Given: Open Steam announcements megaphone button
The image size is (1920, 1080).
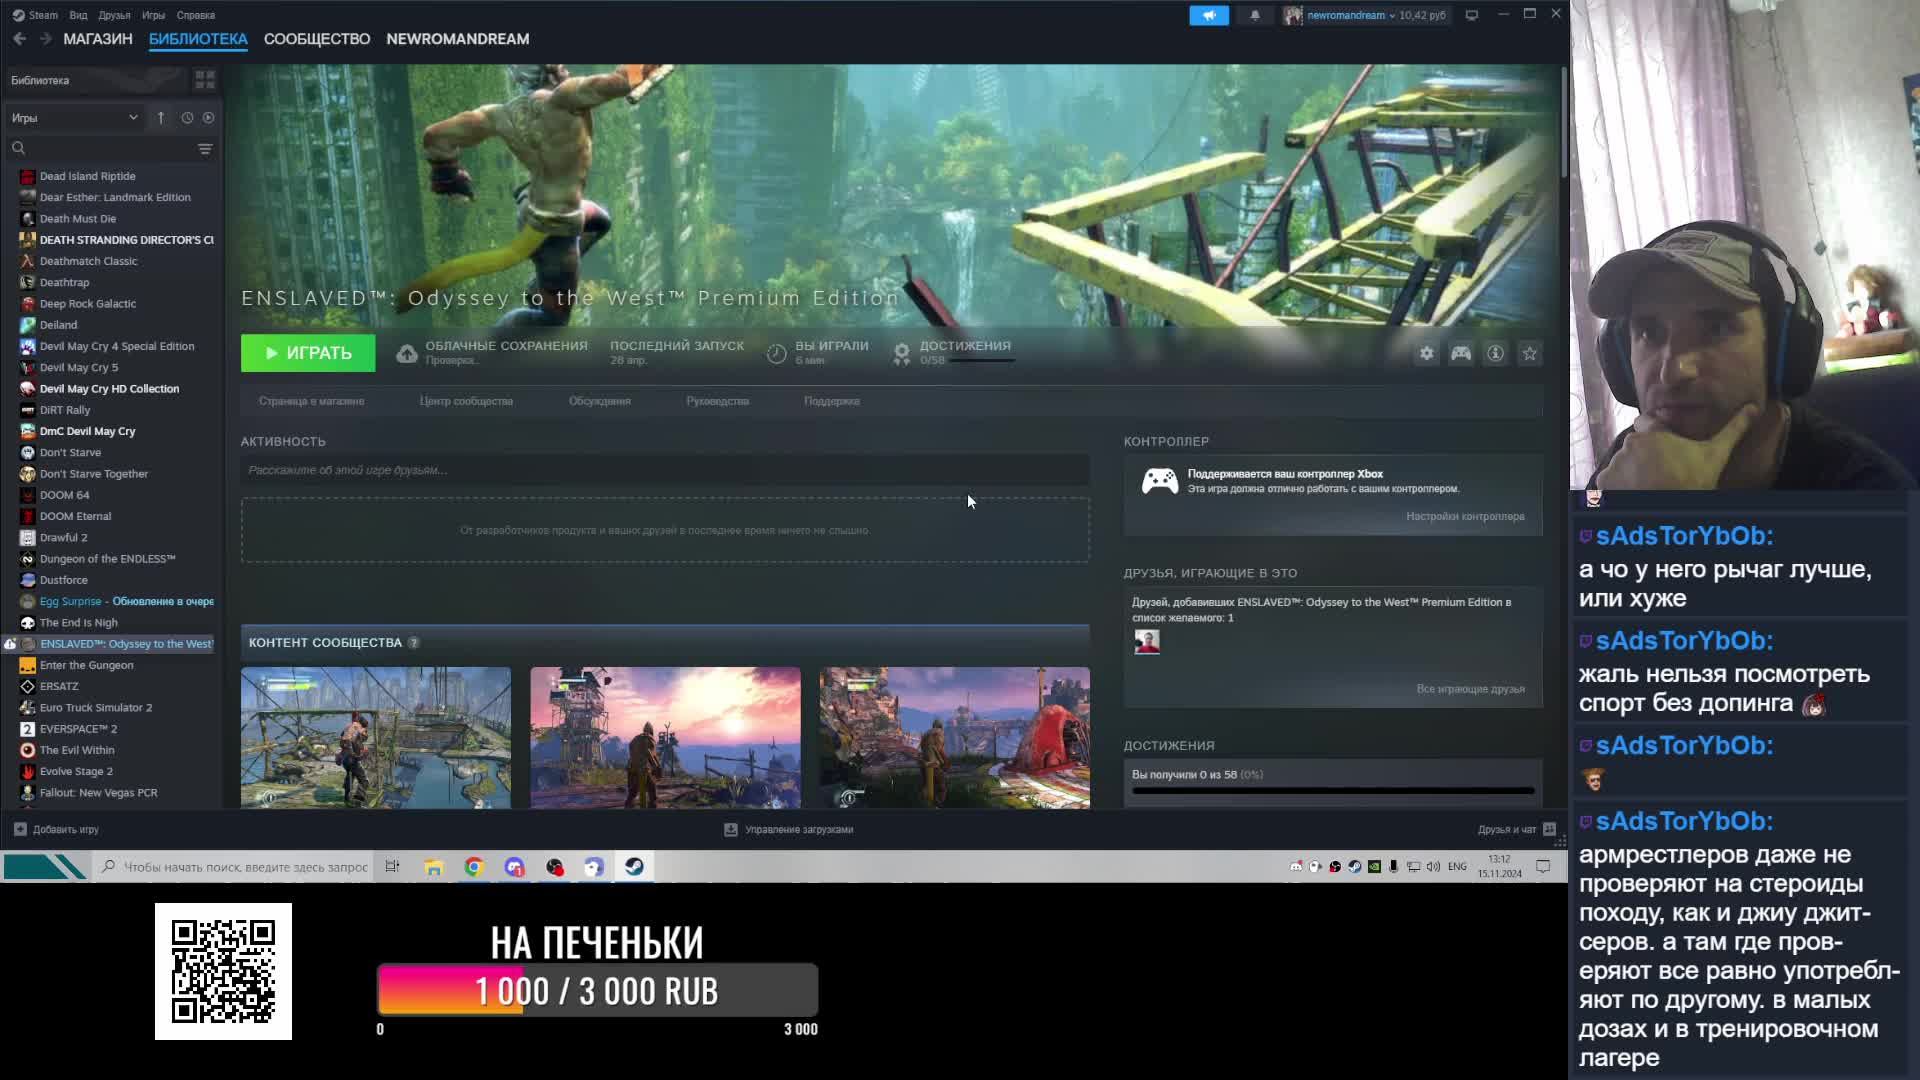Looking at the screenshot, I should point(1209,15).
